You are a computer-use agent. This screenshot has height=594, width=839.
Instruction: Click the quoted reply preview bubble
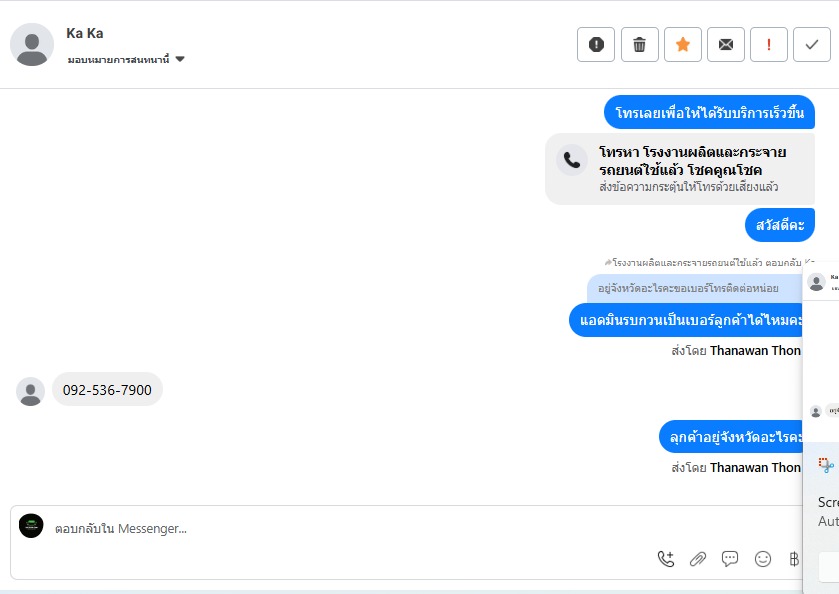coord(695,288)
